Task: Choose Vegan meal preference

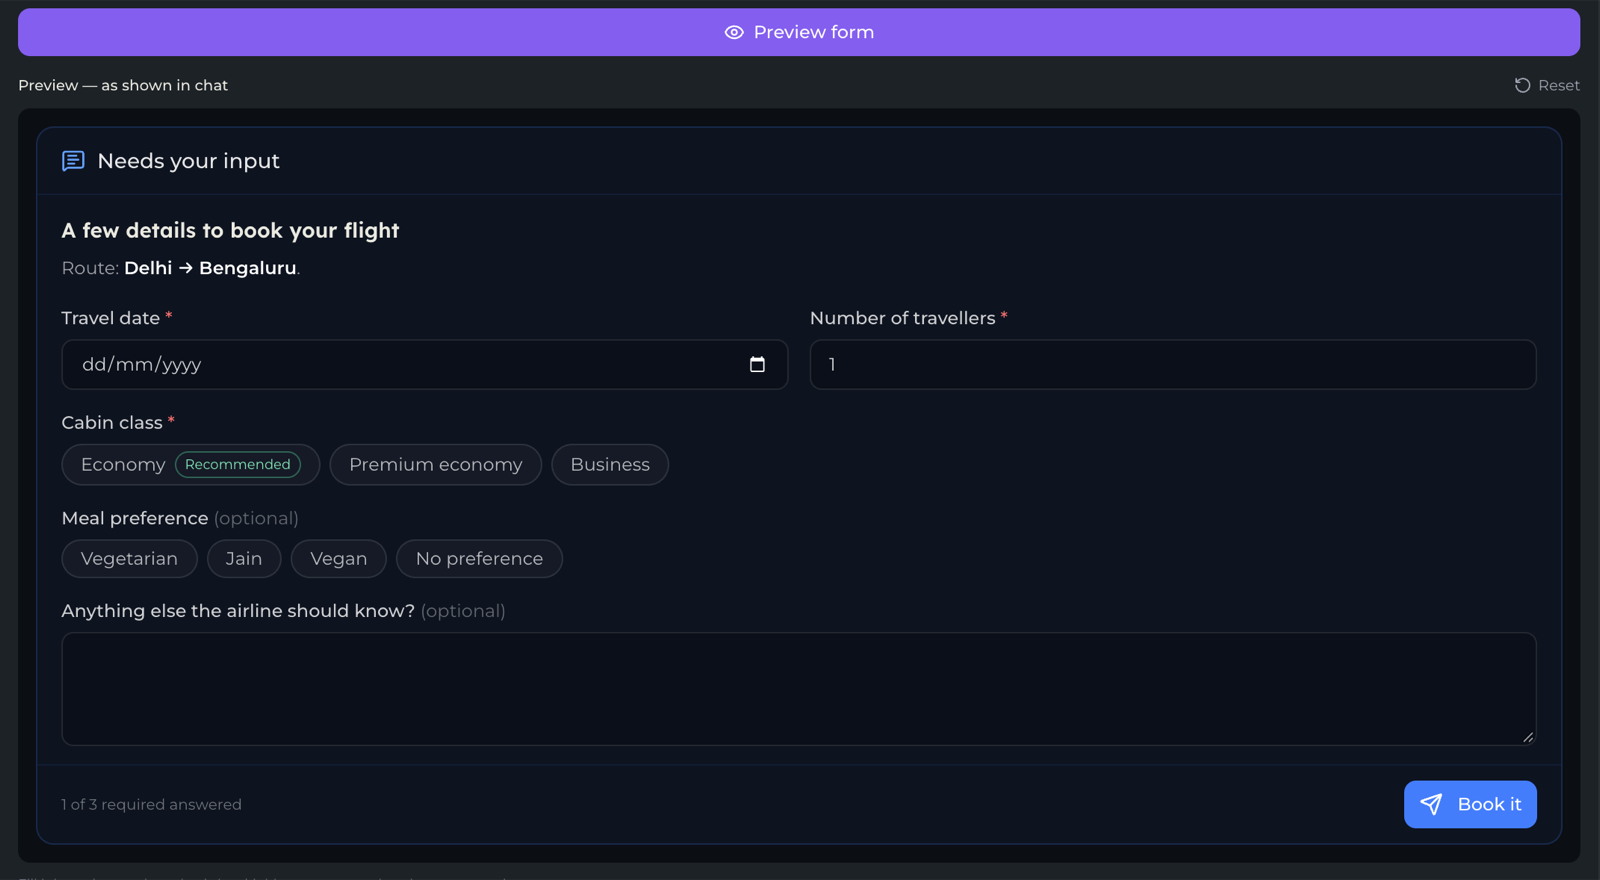Action: coord(339,559)
